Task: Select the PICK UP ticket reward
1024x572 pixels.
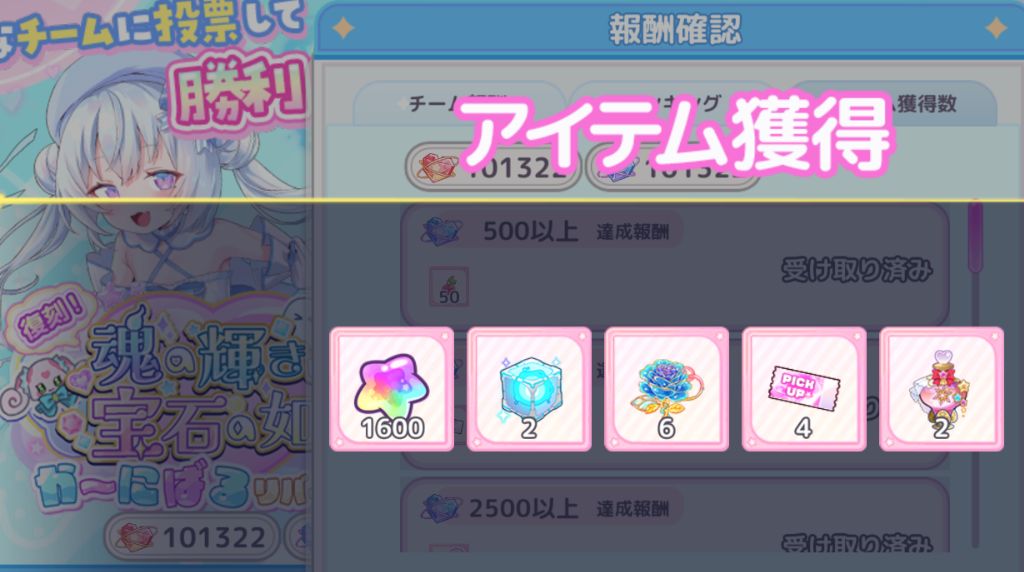Action: tap(805, 390)
